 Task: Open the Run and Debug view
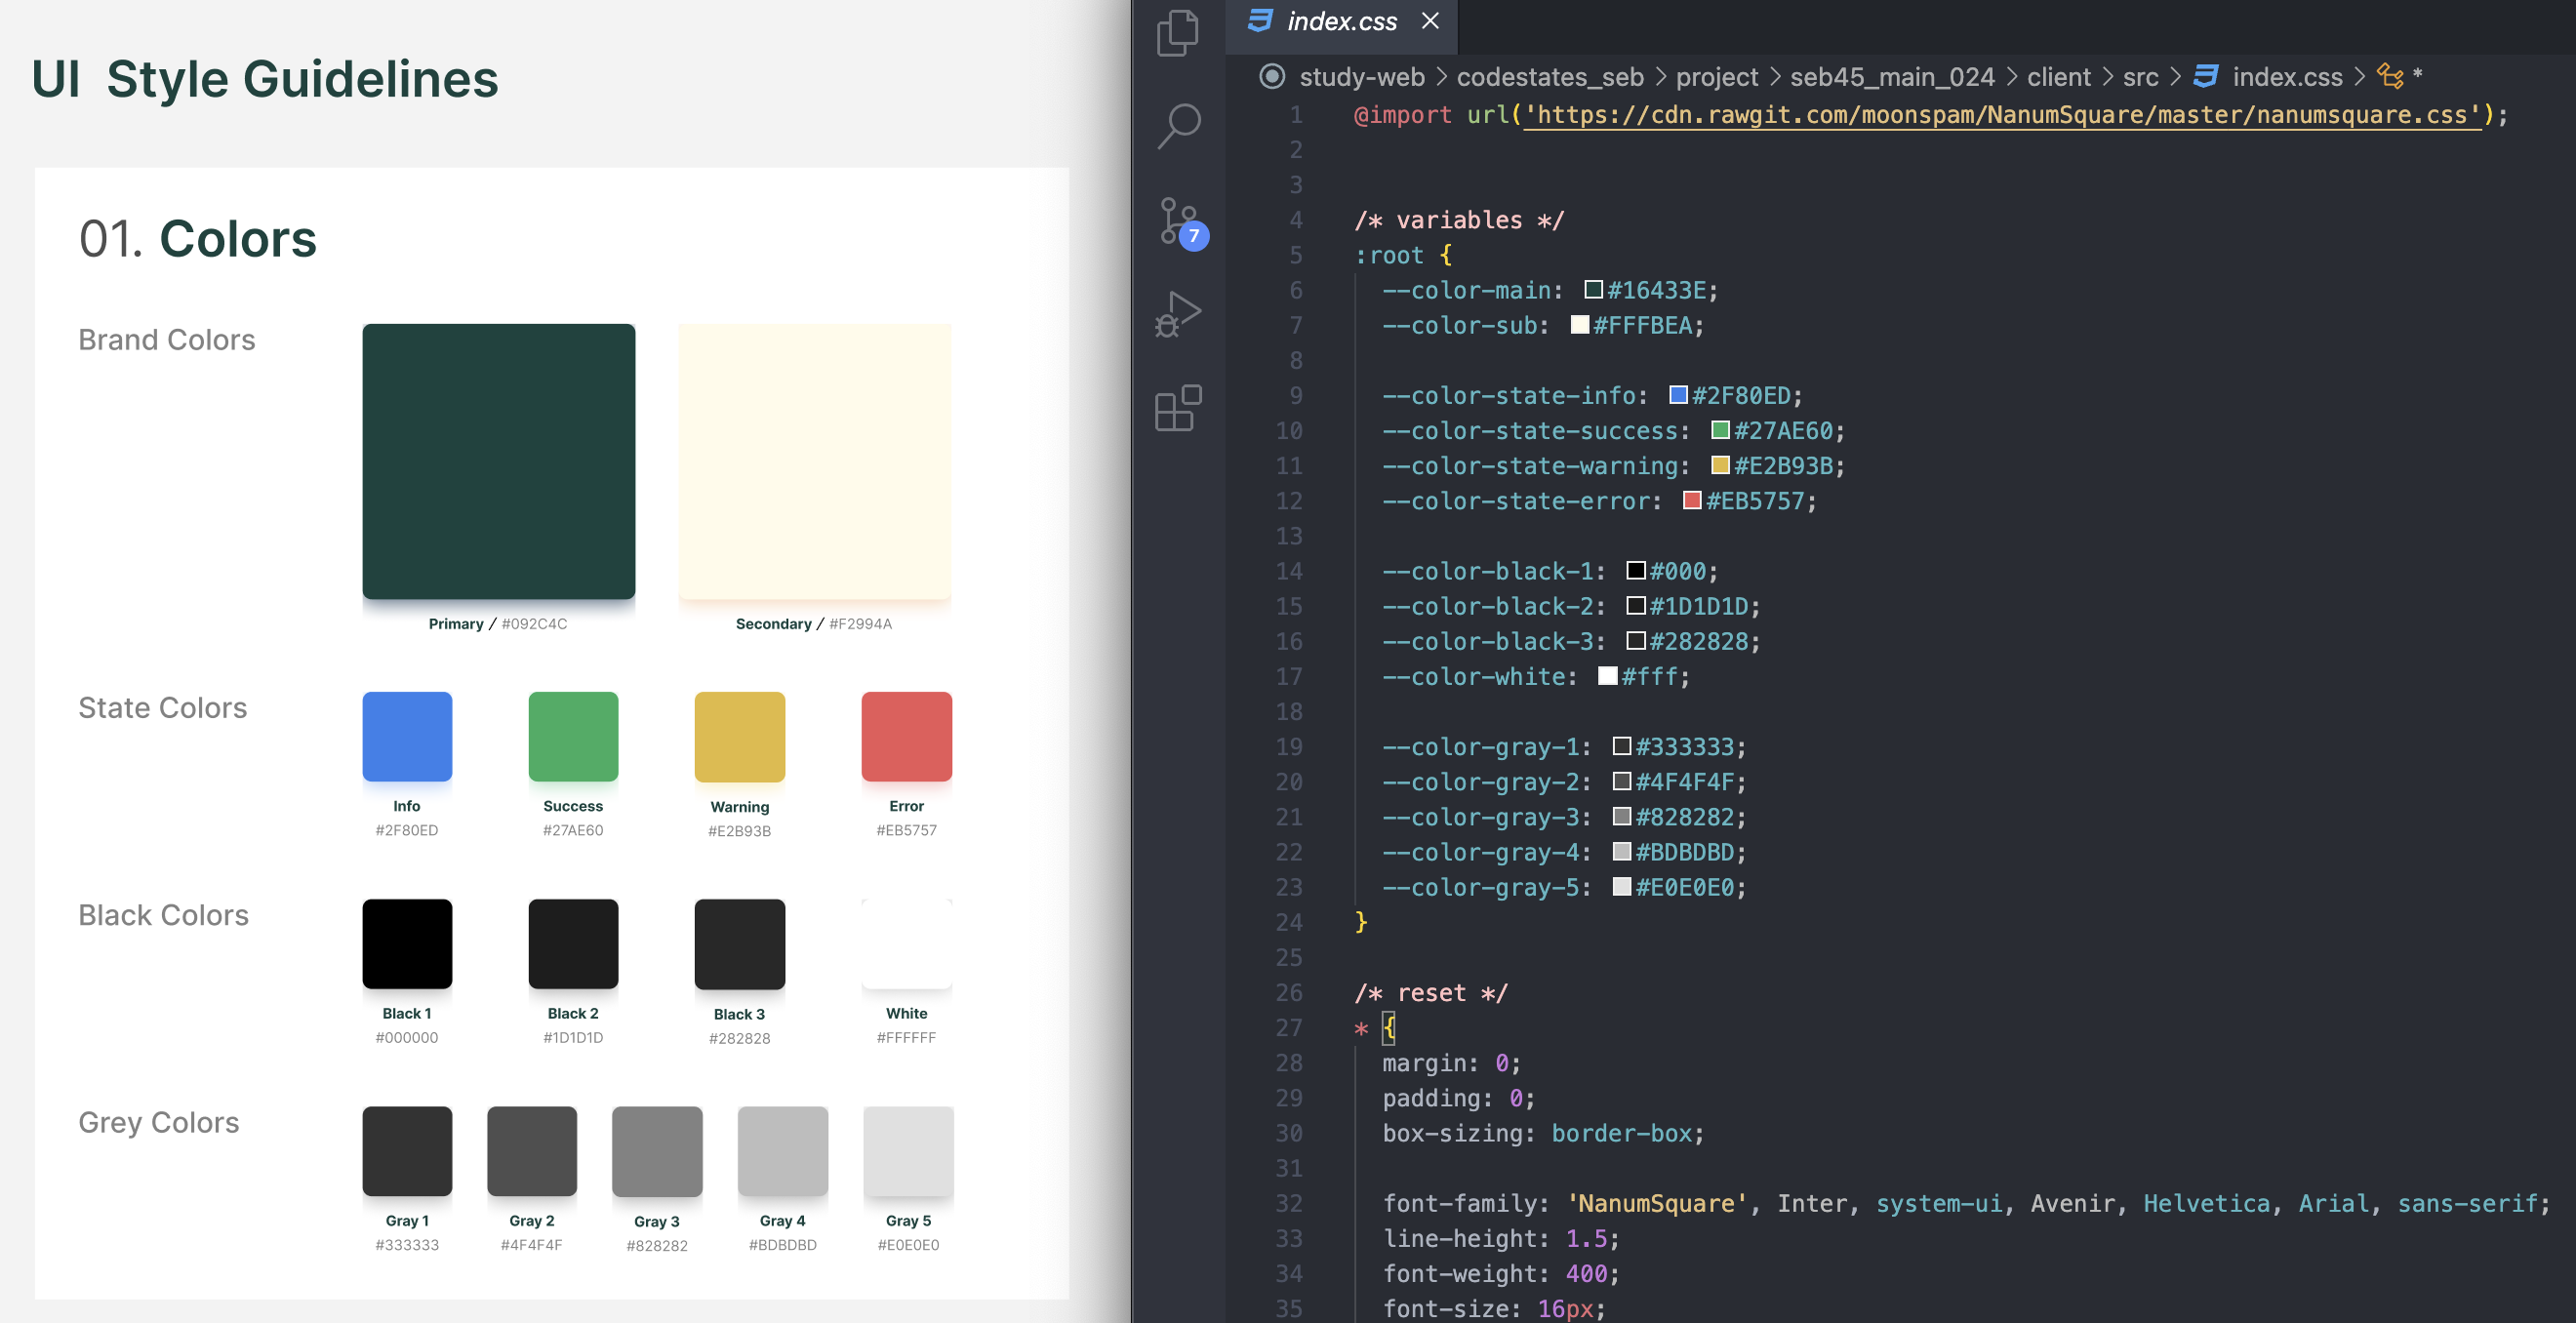point(1178,314)
